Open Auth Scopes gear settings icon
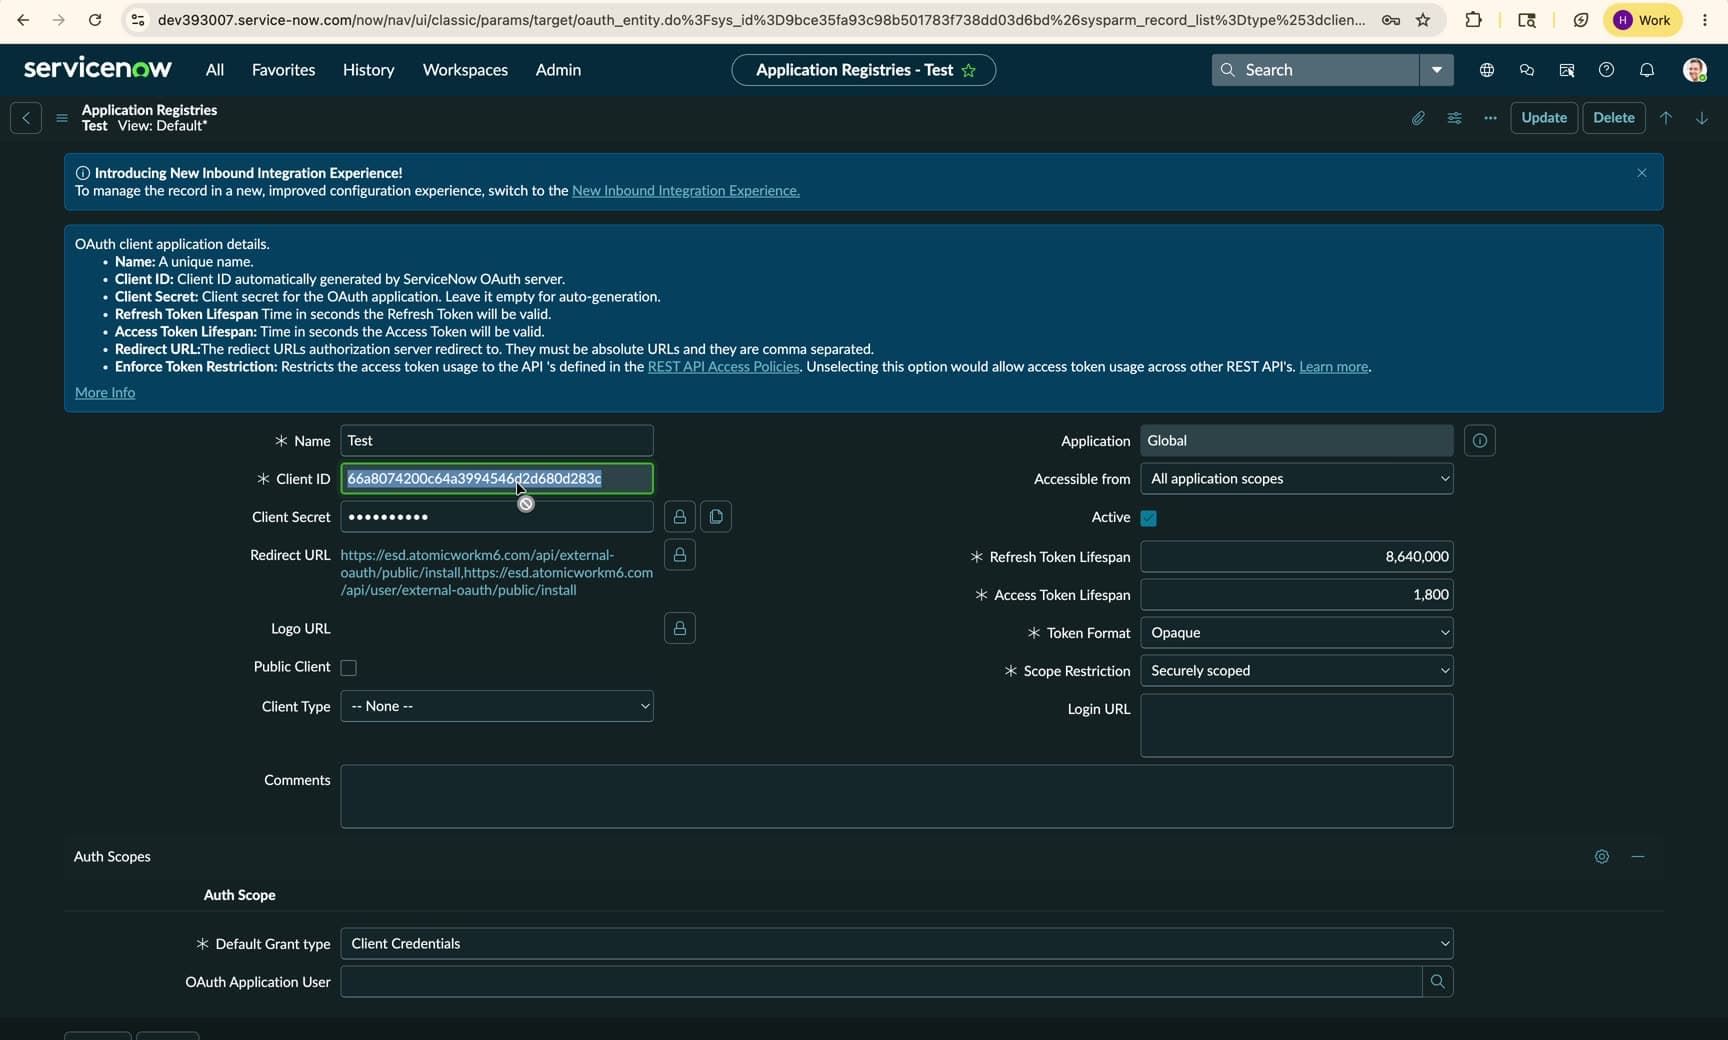 (x=1602, y=857)
